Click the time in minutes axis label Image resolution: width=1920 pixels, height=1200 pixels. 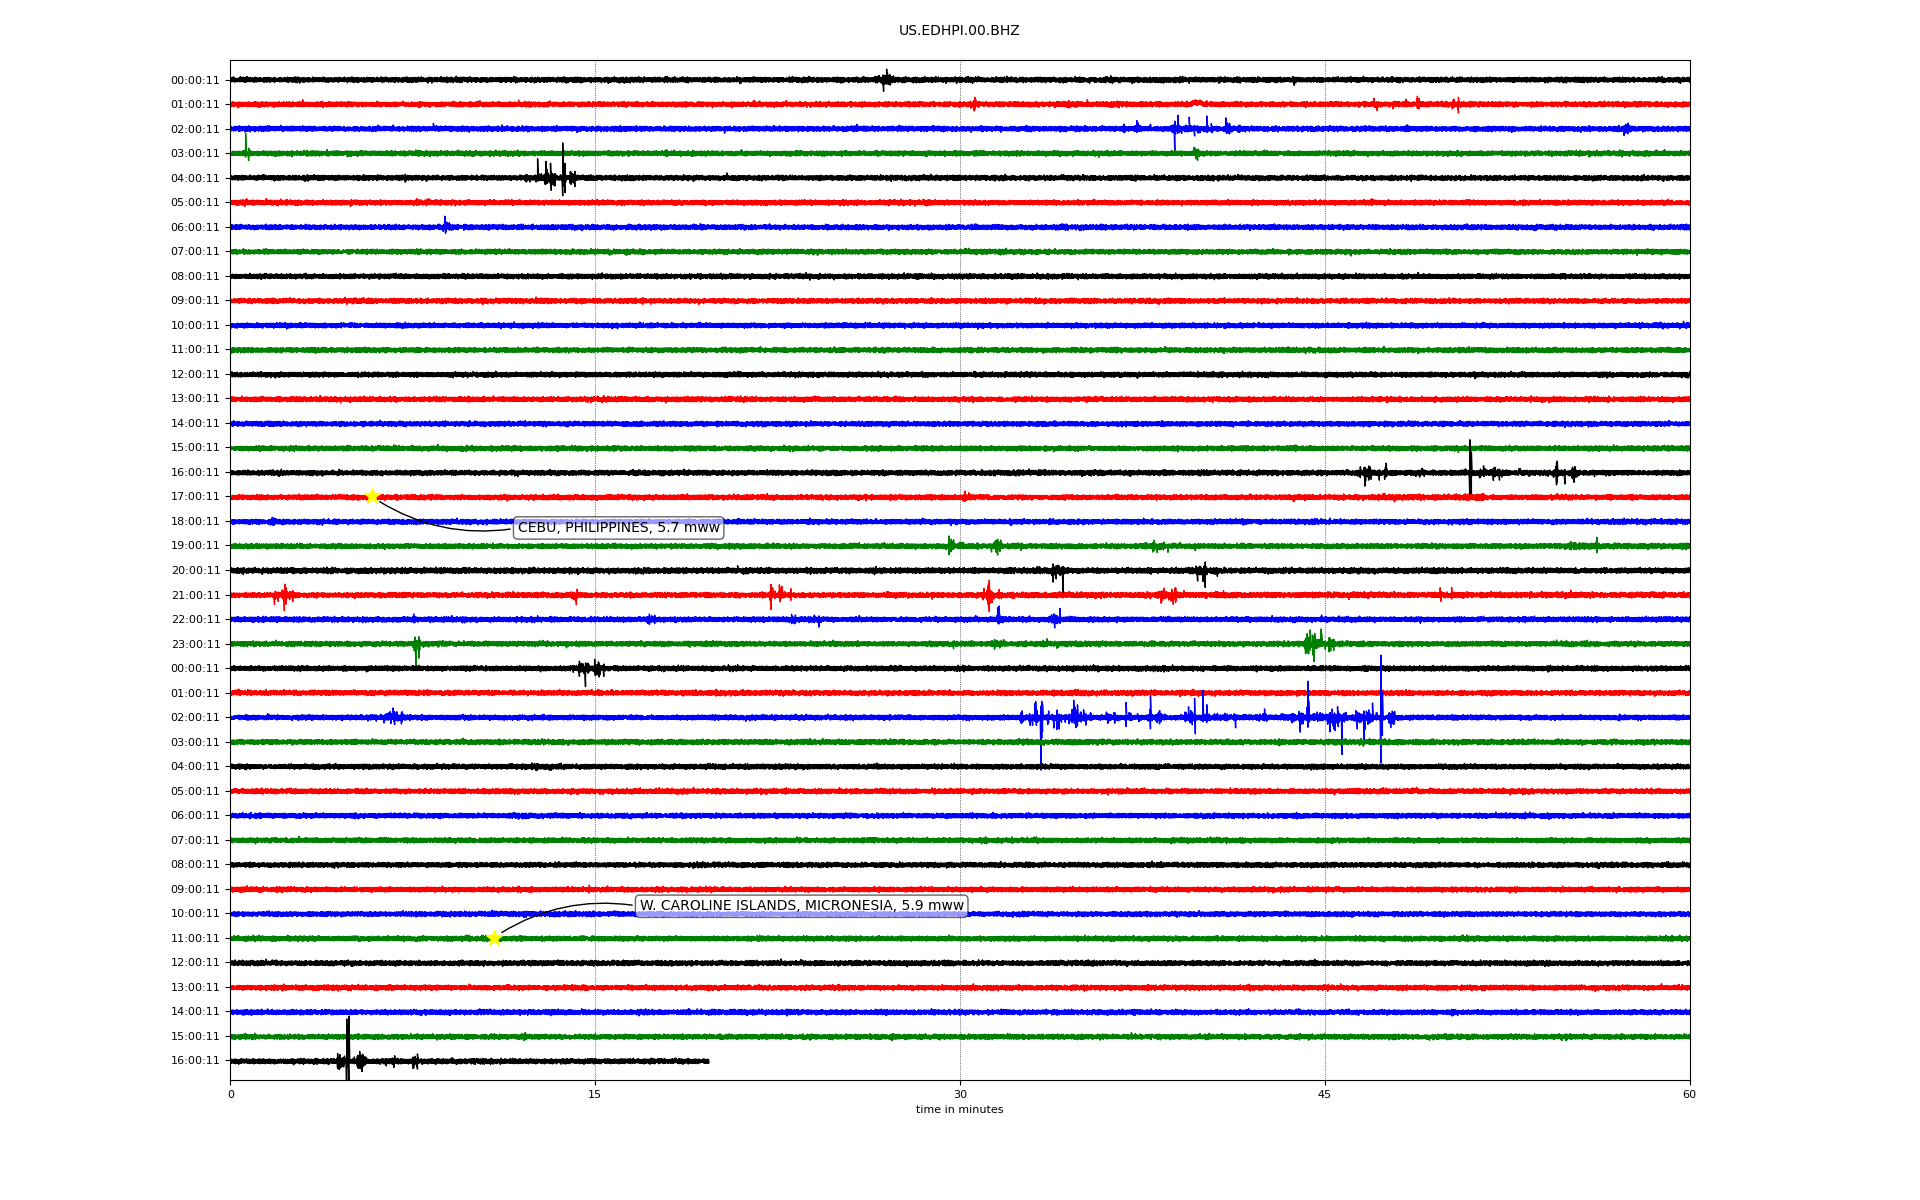[959, 1109]
